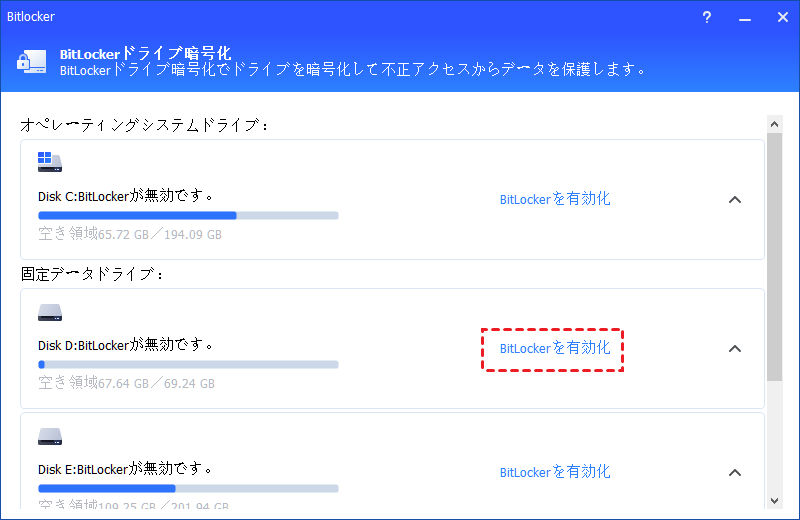This screenshot has width=800, height=520.
Task: Open the help question mark icon
Action: click(x=706, y=18)
